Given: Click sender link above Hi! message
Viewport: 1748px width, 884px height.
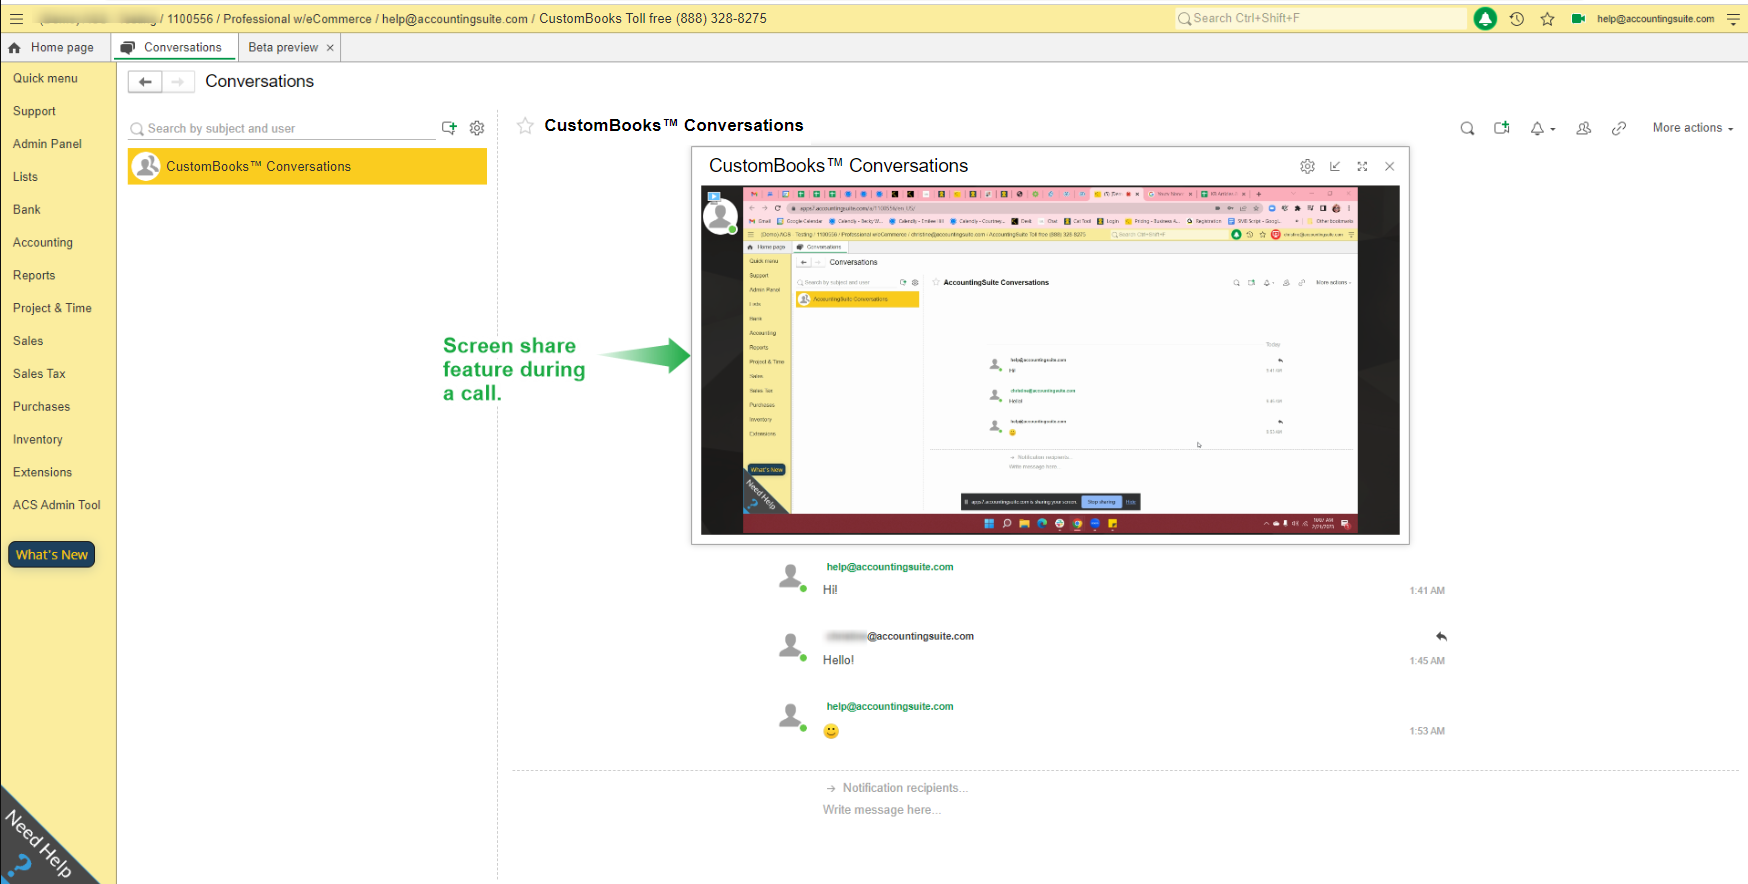Looking at the screenshot, I should [x=890, y=567].
